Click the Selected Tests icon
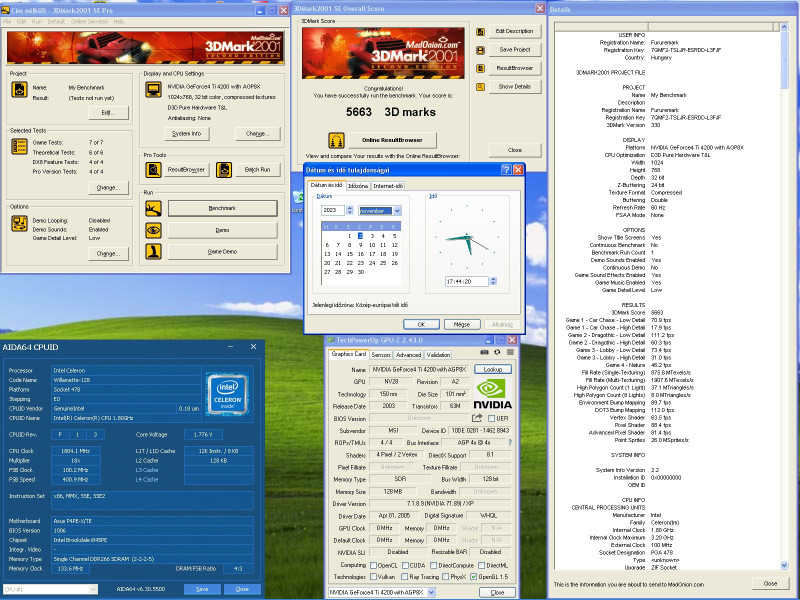 coord(19,146)
